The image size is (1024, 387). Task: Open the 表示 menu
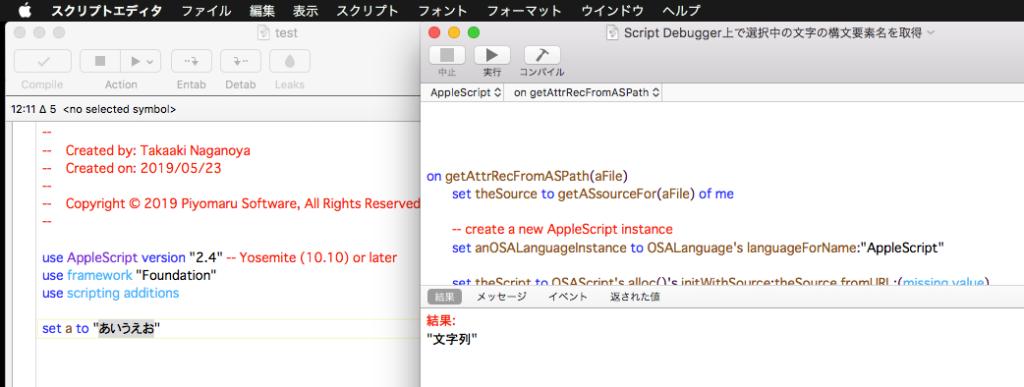[306, 10]
